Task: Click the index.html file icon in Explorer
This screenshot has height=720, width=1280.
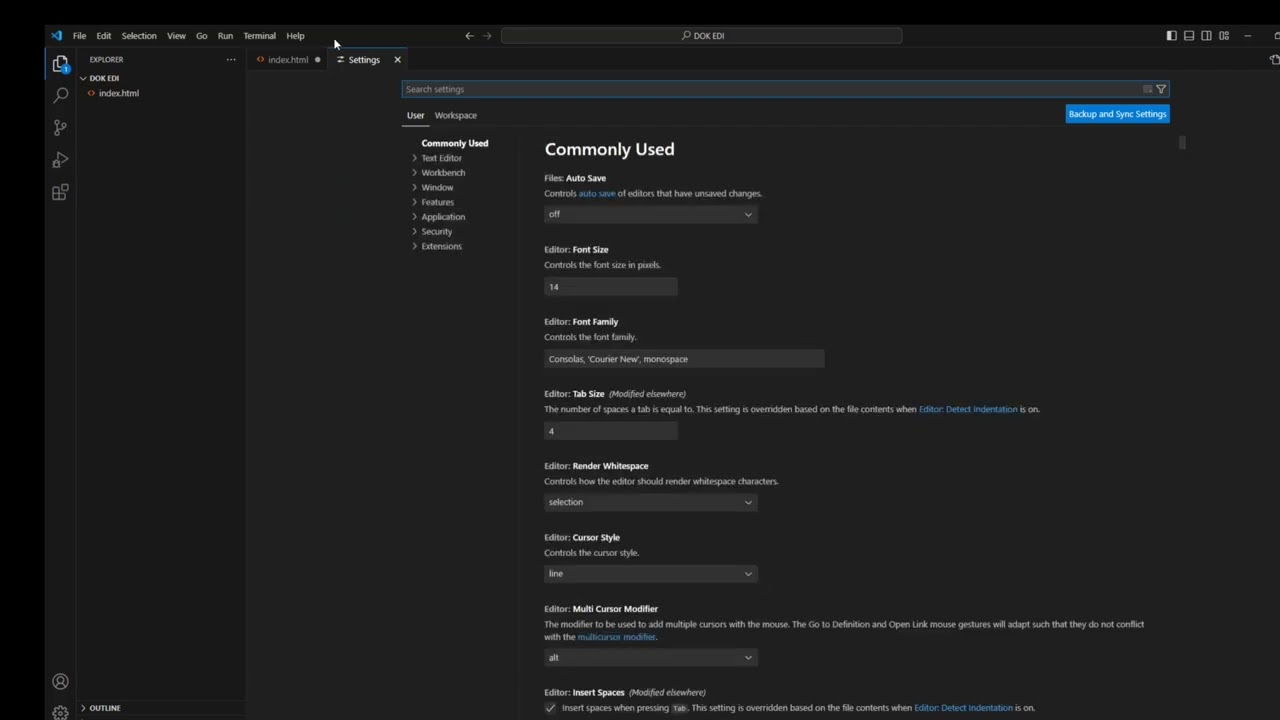Action: [x=91, y=93]
